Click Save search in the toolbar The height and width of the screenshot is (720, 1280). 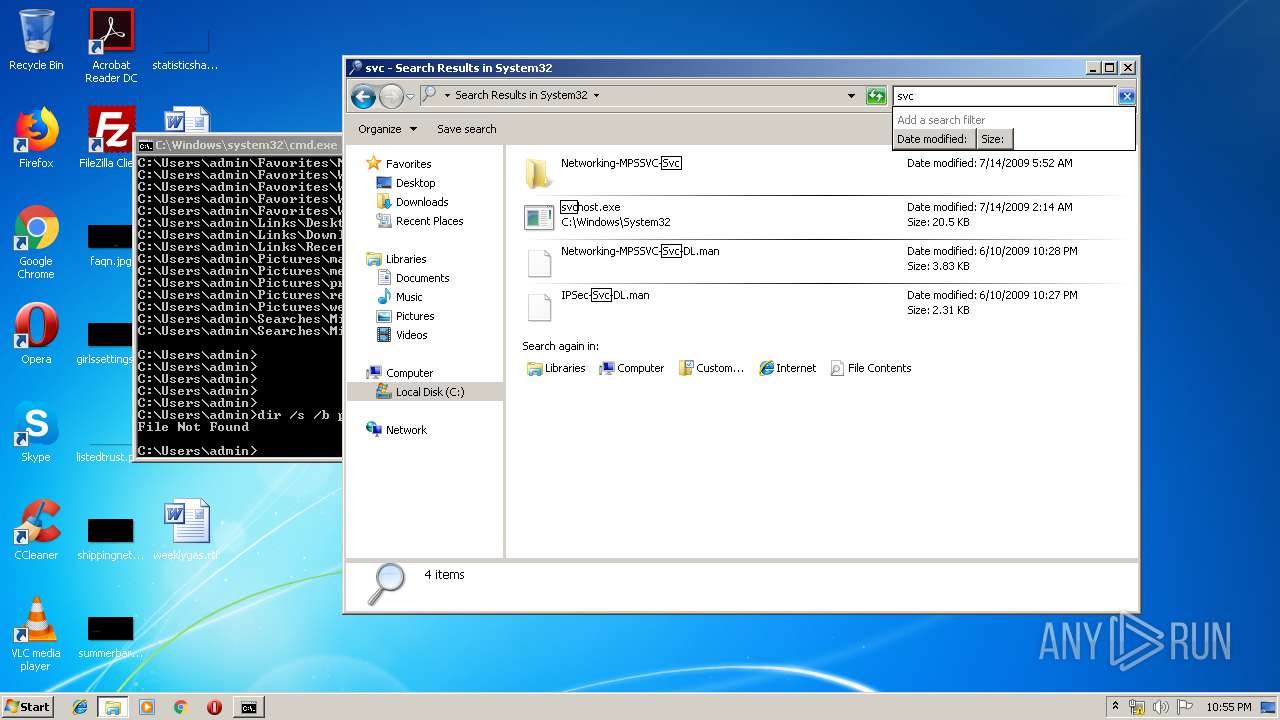coord(466,129)
